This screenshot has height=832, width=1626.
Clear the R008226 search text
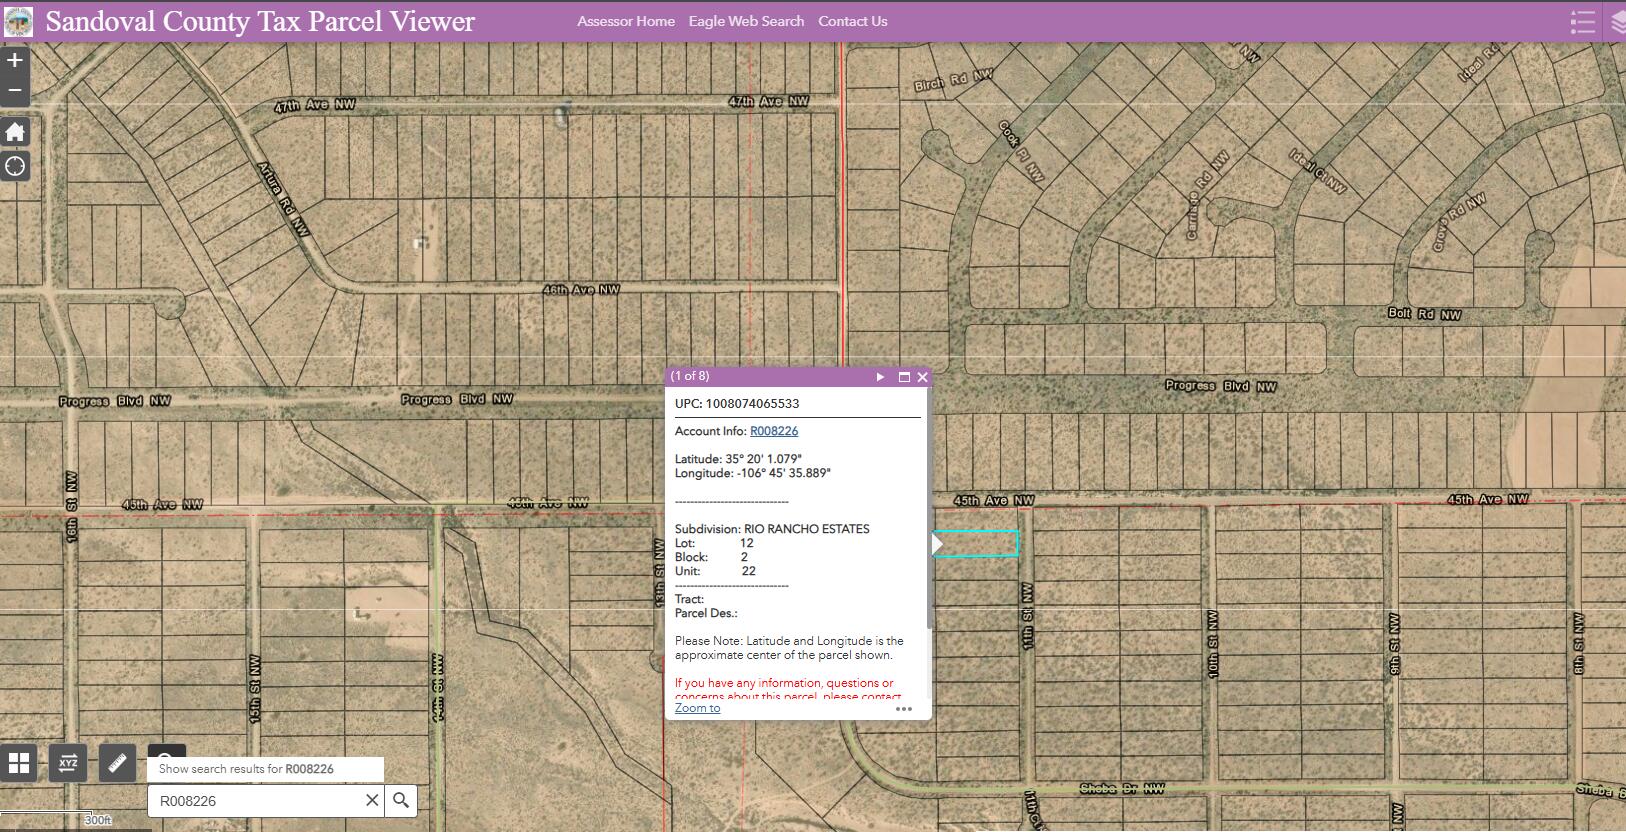(371, 800)
